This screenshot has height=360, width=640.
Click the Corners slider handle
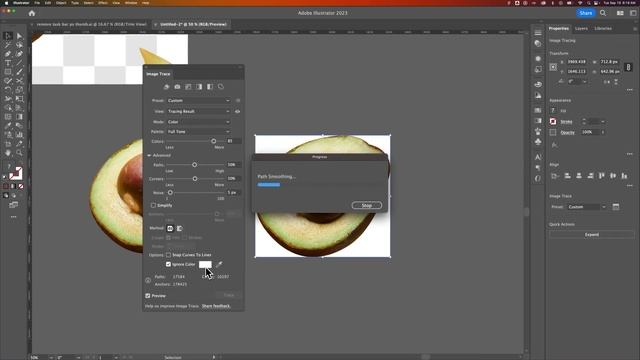(195, 178)
